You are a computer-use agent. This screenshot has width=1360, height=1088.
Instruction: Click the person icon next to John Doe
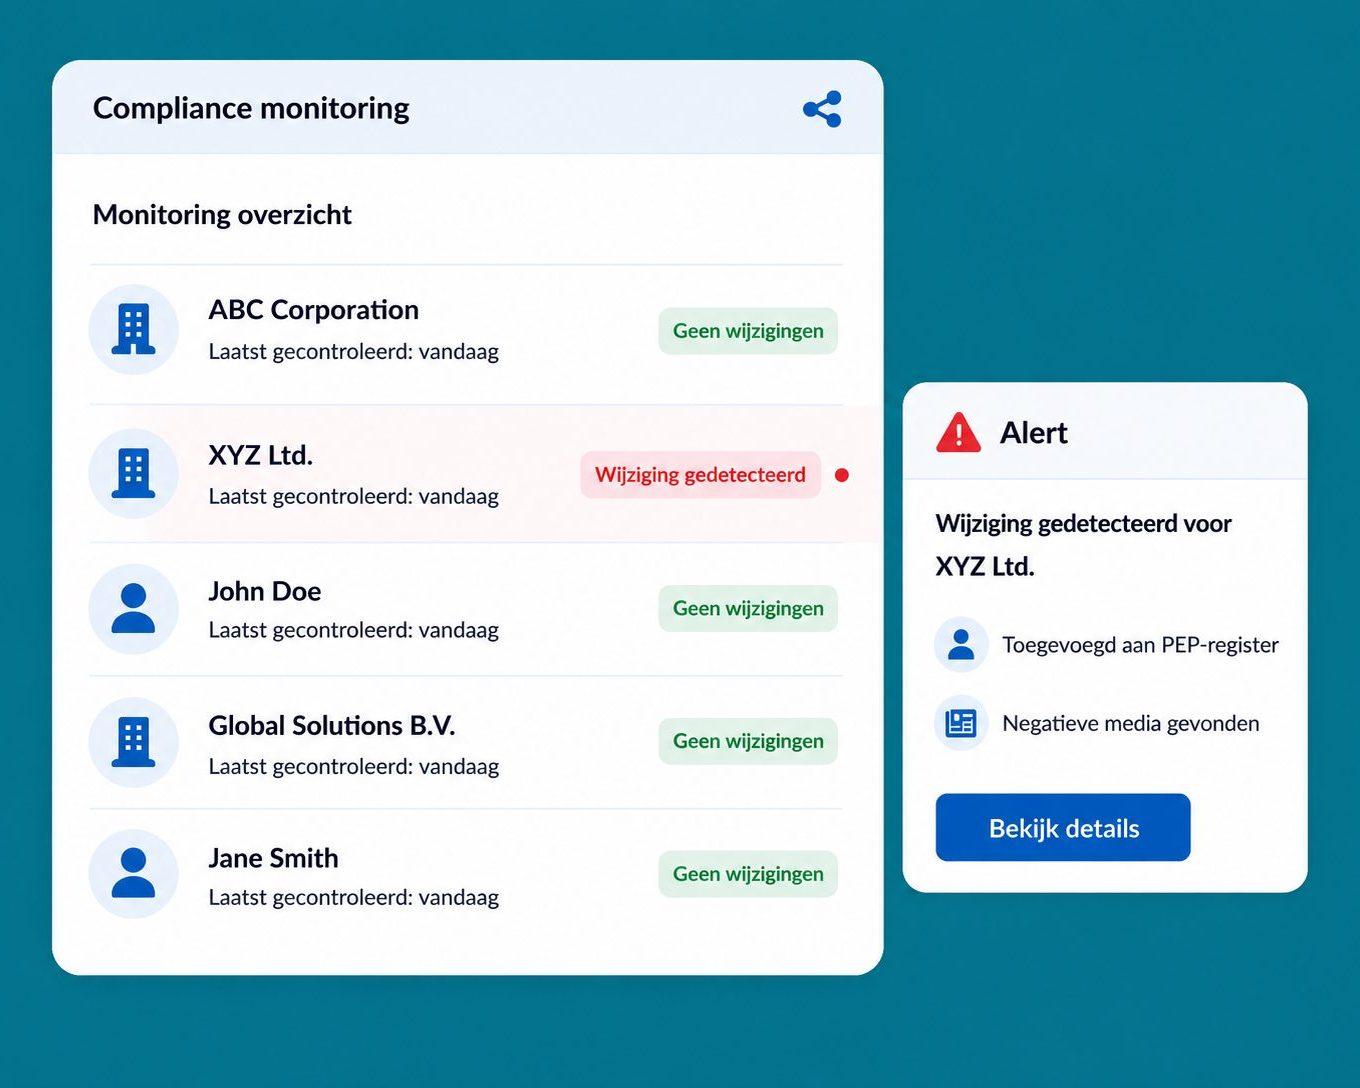133,609
